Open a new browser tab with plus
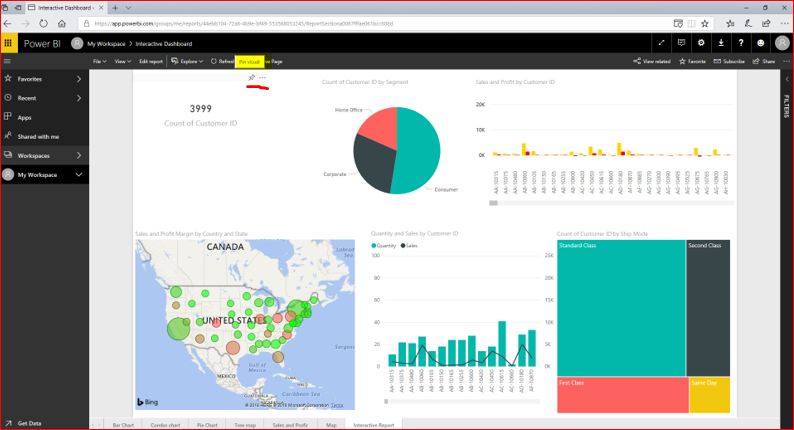 pos(115,8)
